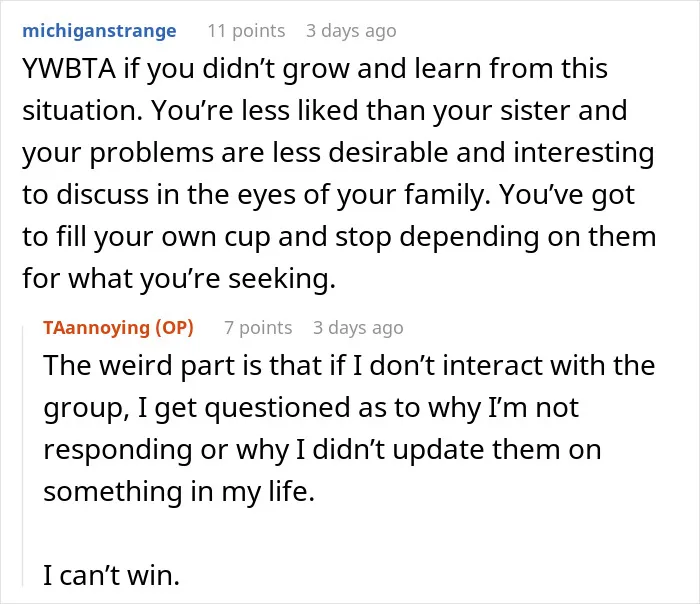Click 'fill your own cup' sentence
700x604 pixels.
163,237
